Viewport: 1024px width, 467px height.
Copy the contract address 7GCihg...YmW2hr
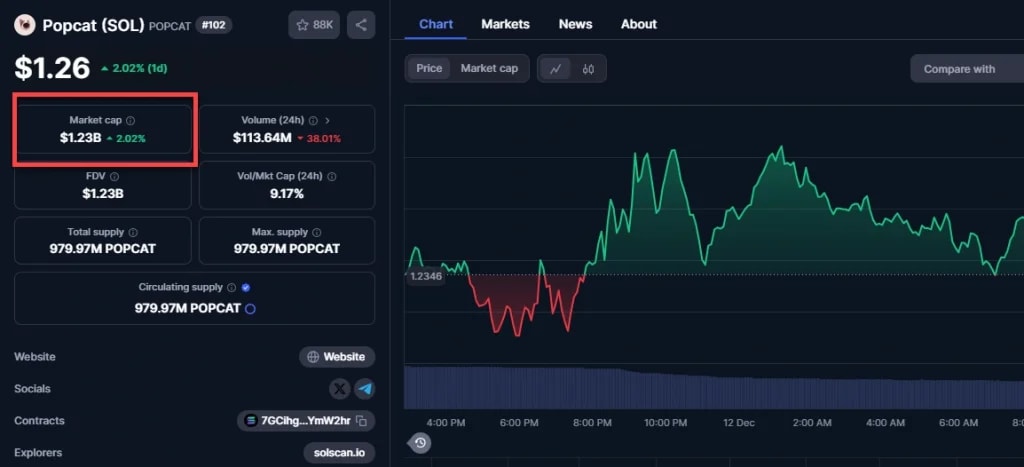[362, 421]
